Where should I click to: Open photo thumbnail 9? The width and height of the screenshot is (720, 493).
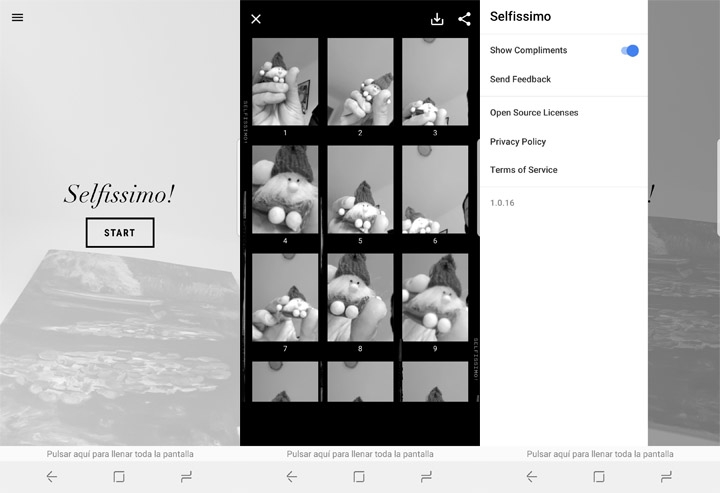coord(435,297)
